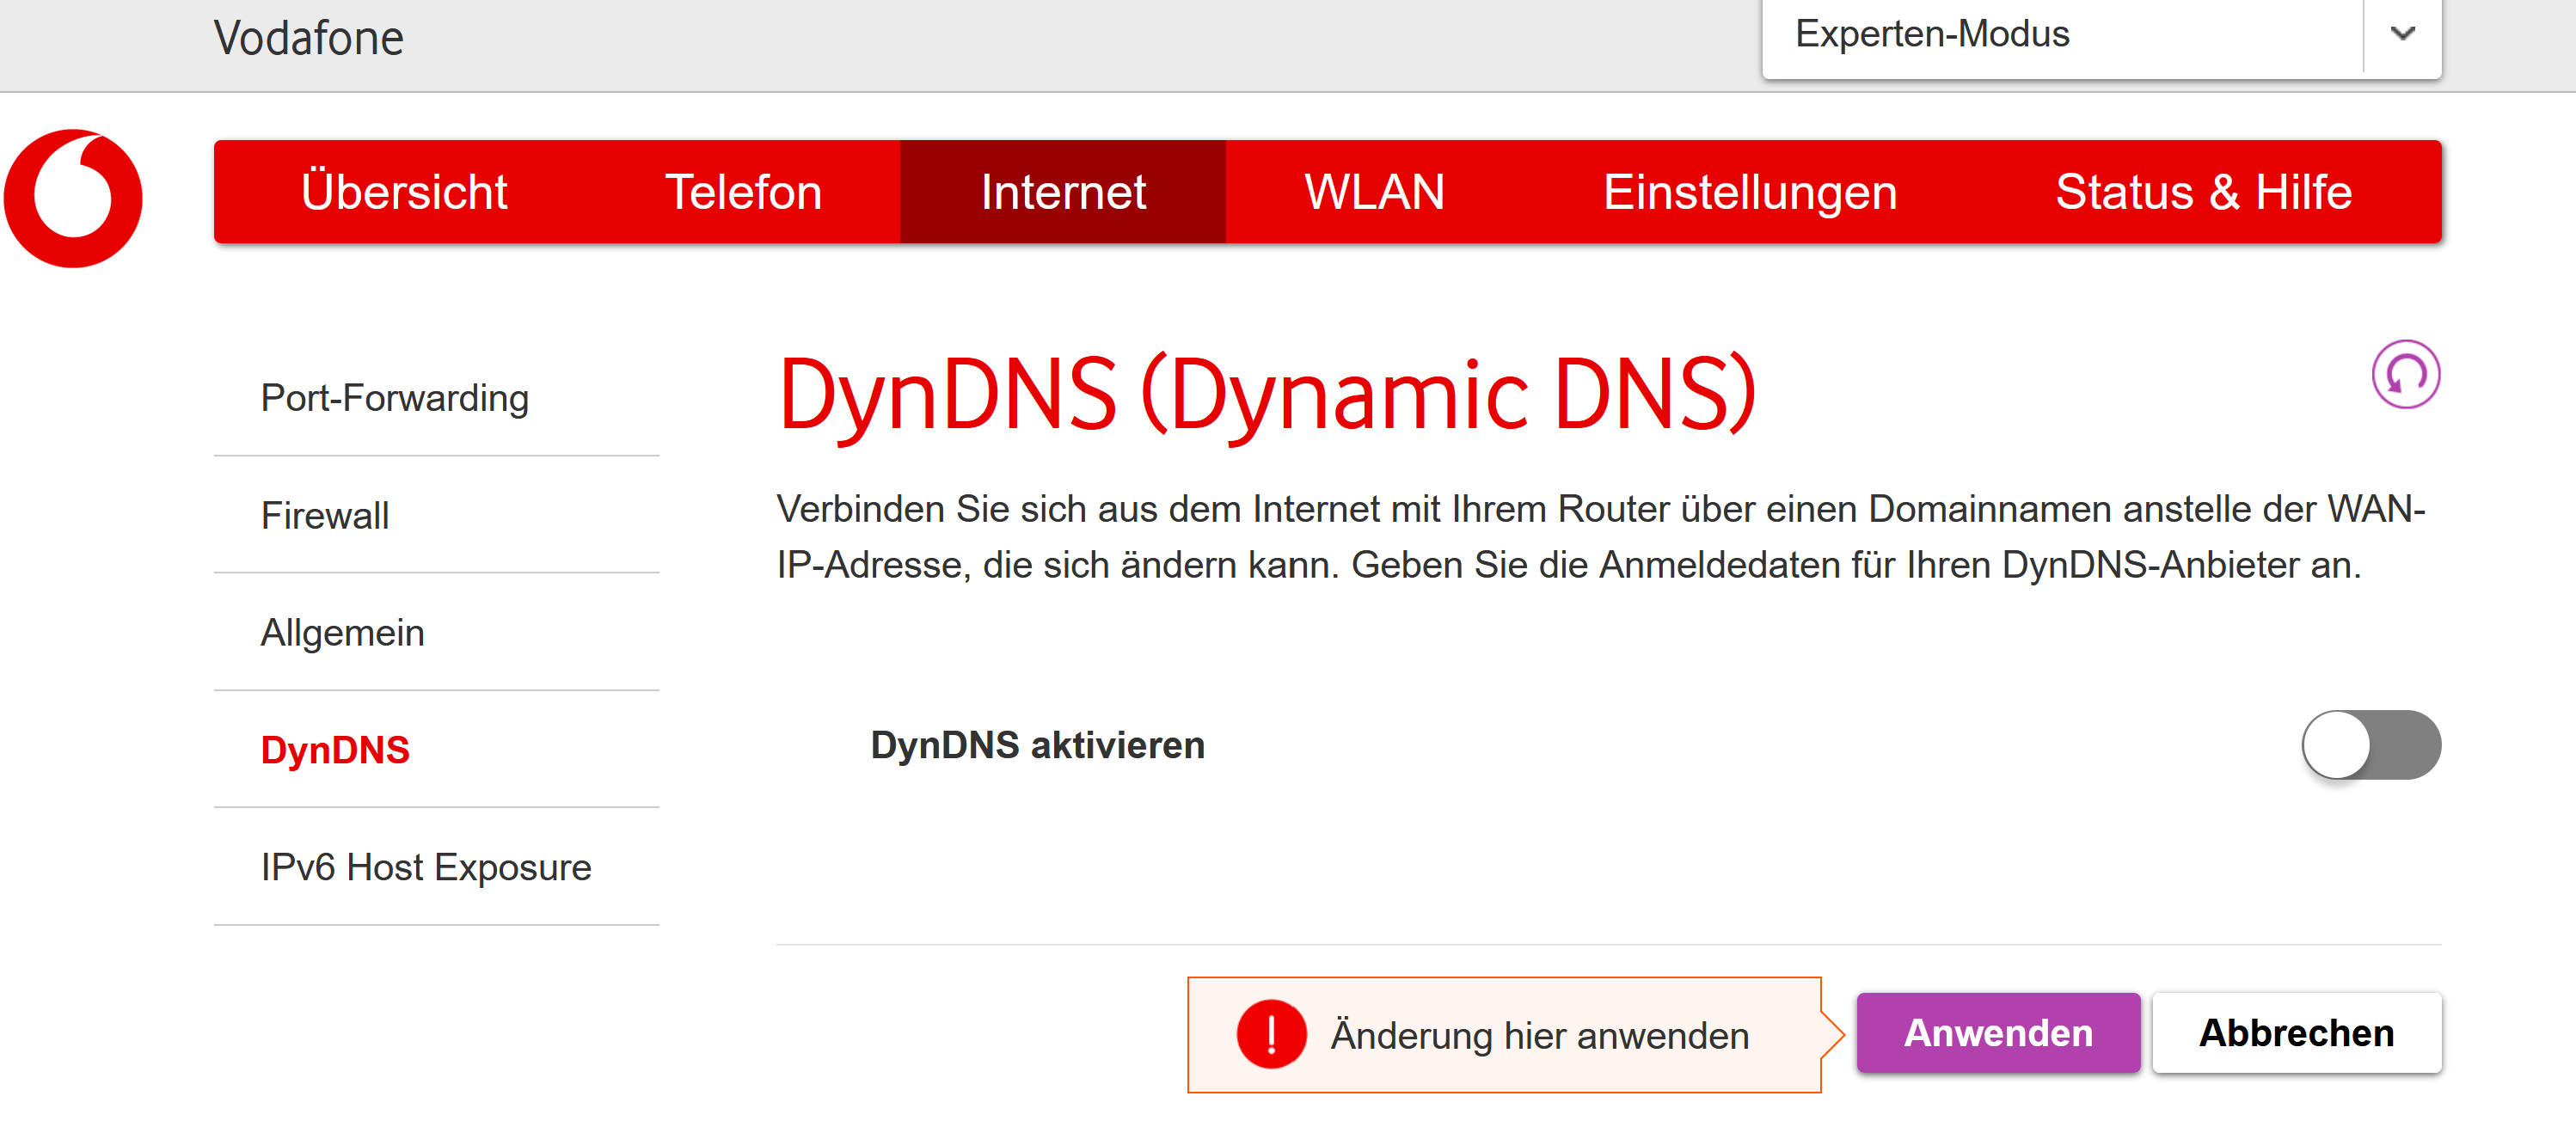Click the Vodafone title text

tap(309, 38)
